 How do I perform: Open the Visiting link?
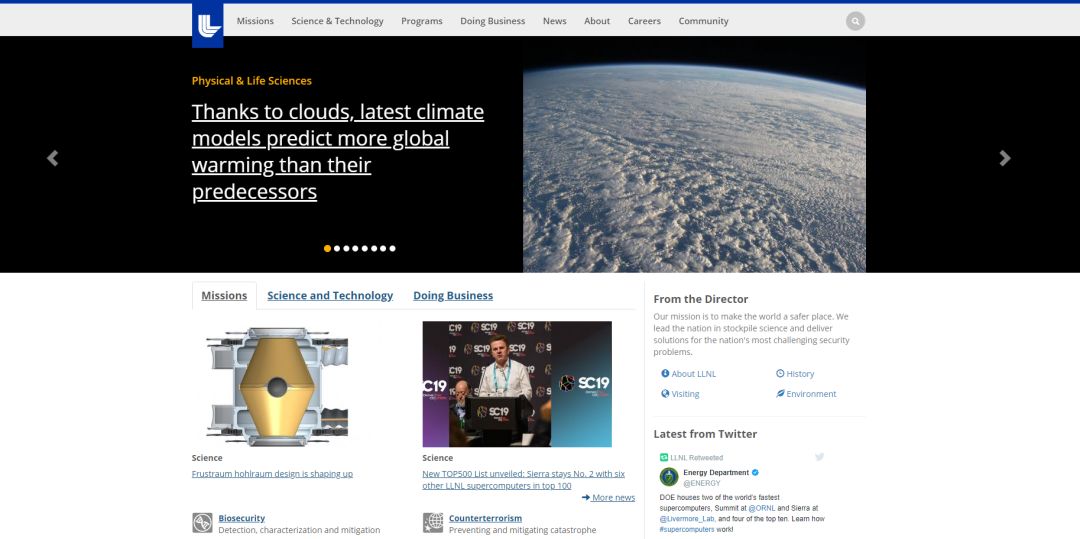[685, 394]
